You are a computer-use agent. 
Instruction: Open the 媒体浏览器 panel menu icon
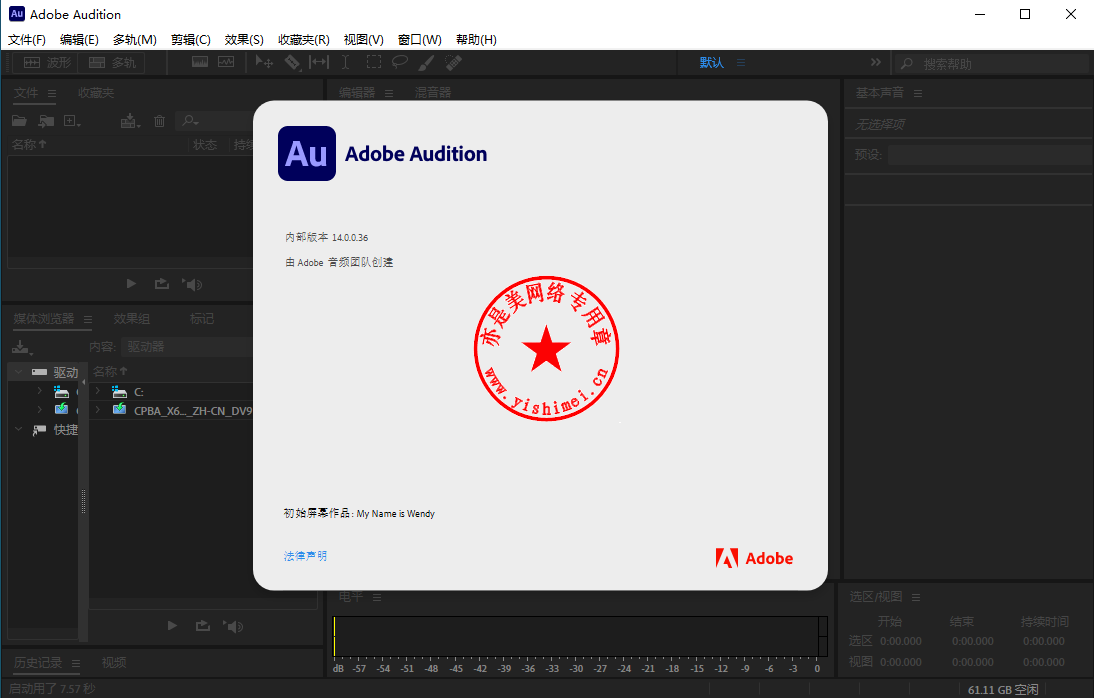[x=88, y=320]
